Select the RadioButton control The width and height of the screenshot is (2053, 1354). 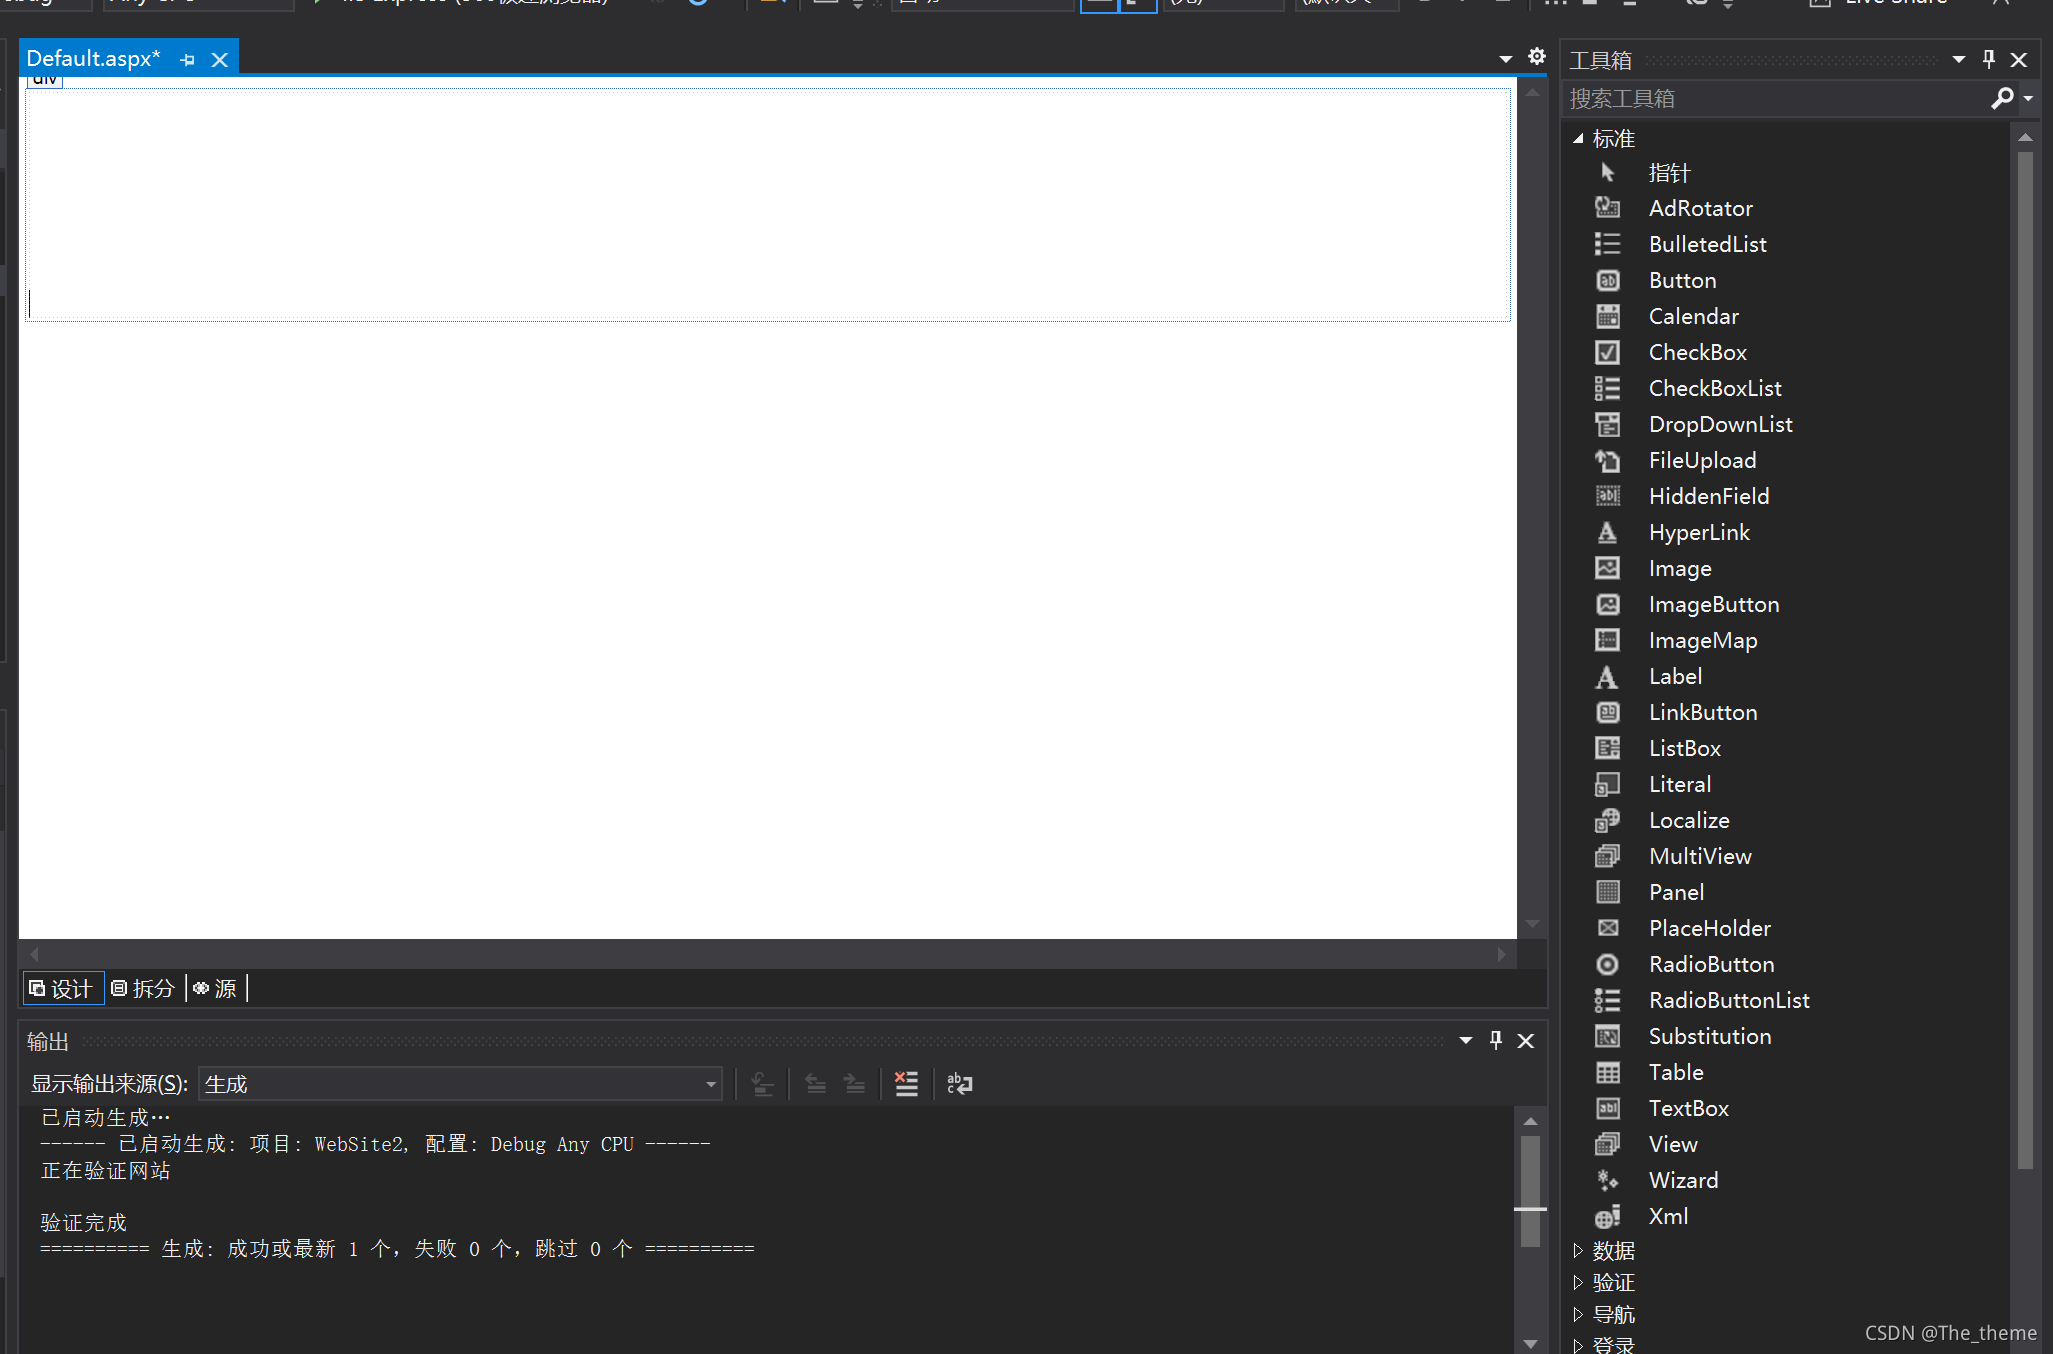(1712, 964)
